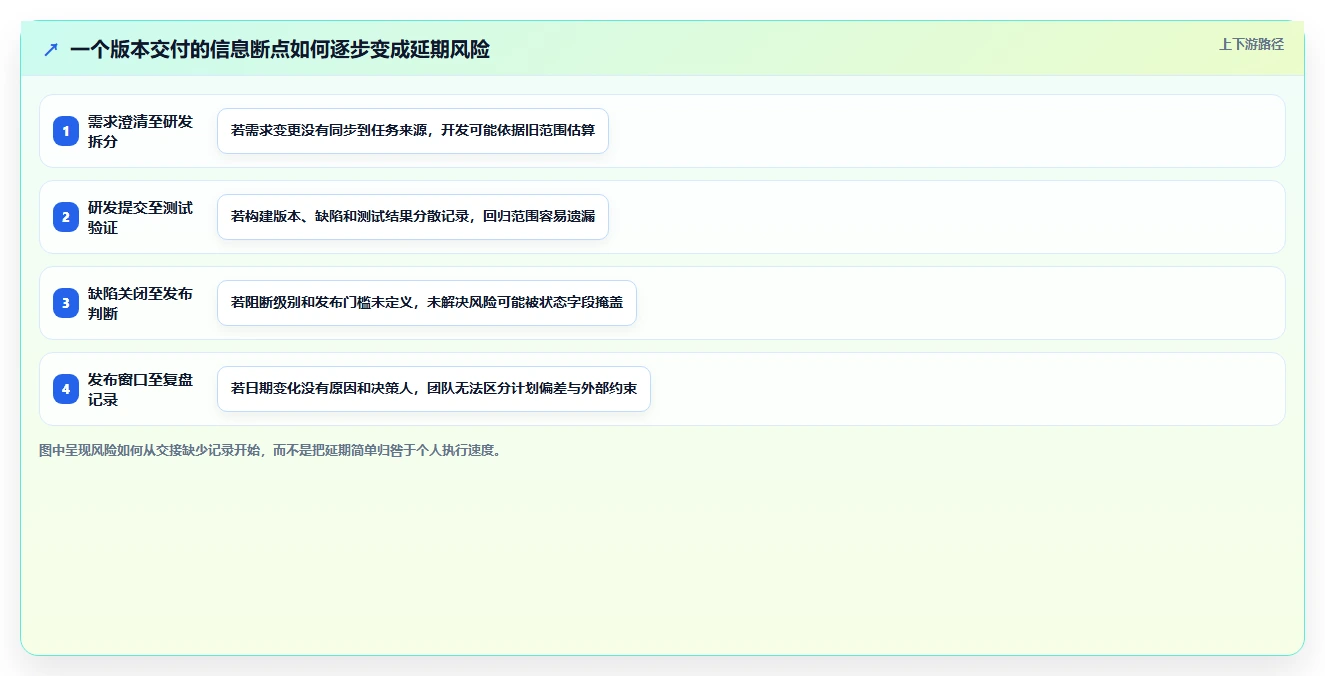Click the arrow icon beside the title
The height and width of the screenshot is (676, 1325).
(x=51, y=49)
